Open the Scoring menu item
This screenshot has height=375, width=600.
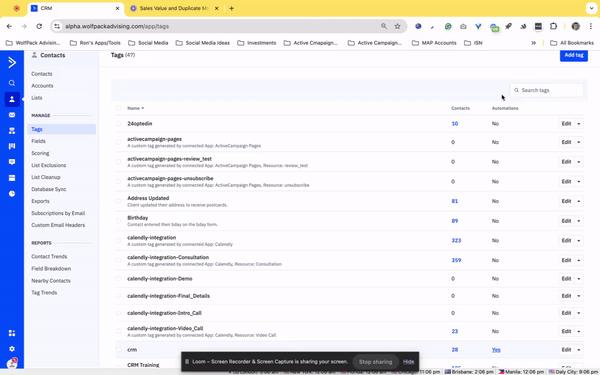pyautogui.click(x=40, y=153)
